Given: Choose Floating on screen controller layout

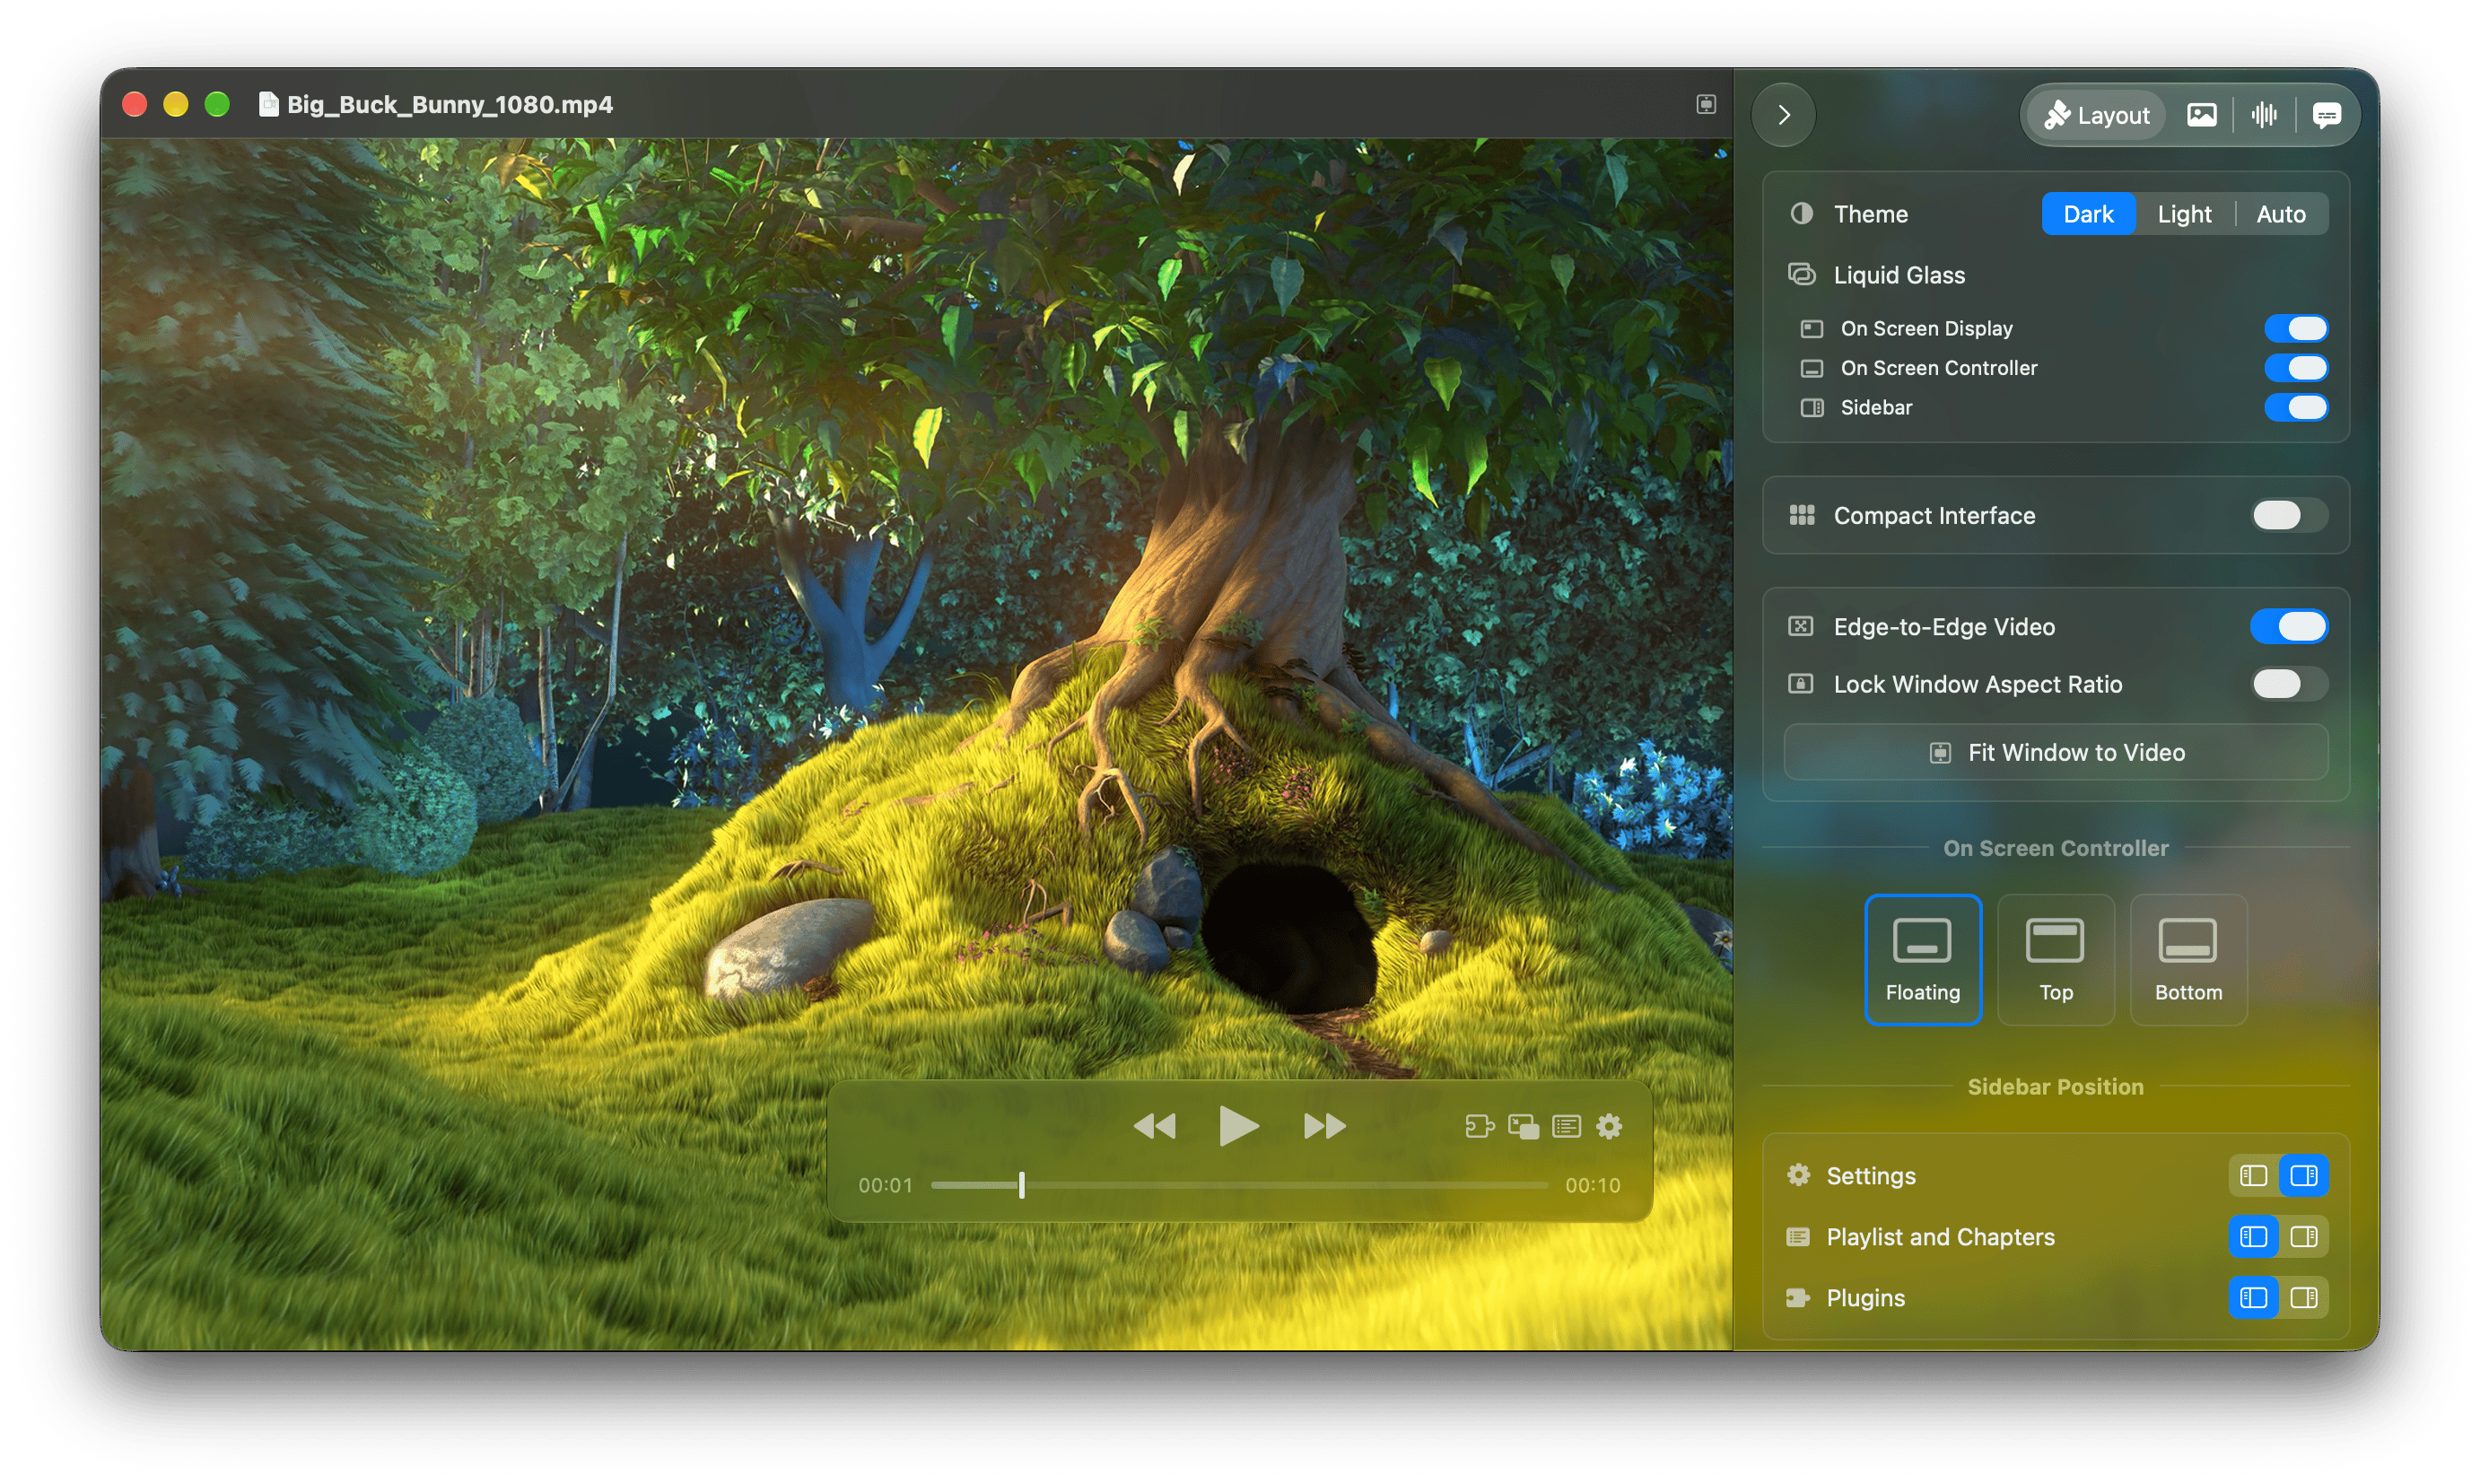Looking at the screenshot, I should (1922, 959).
